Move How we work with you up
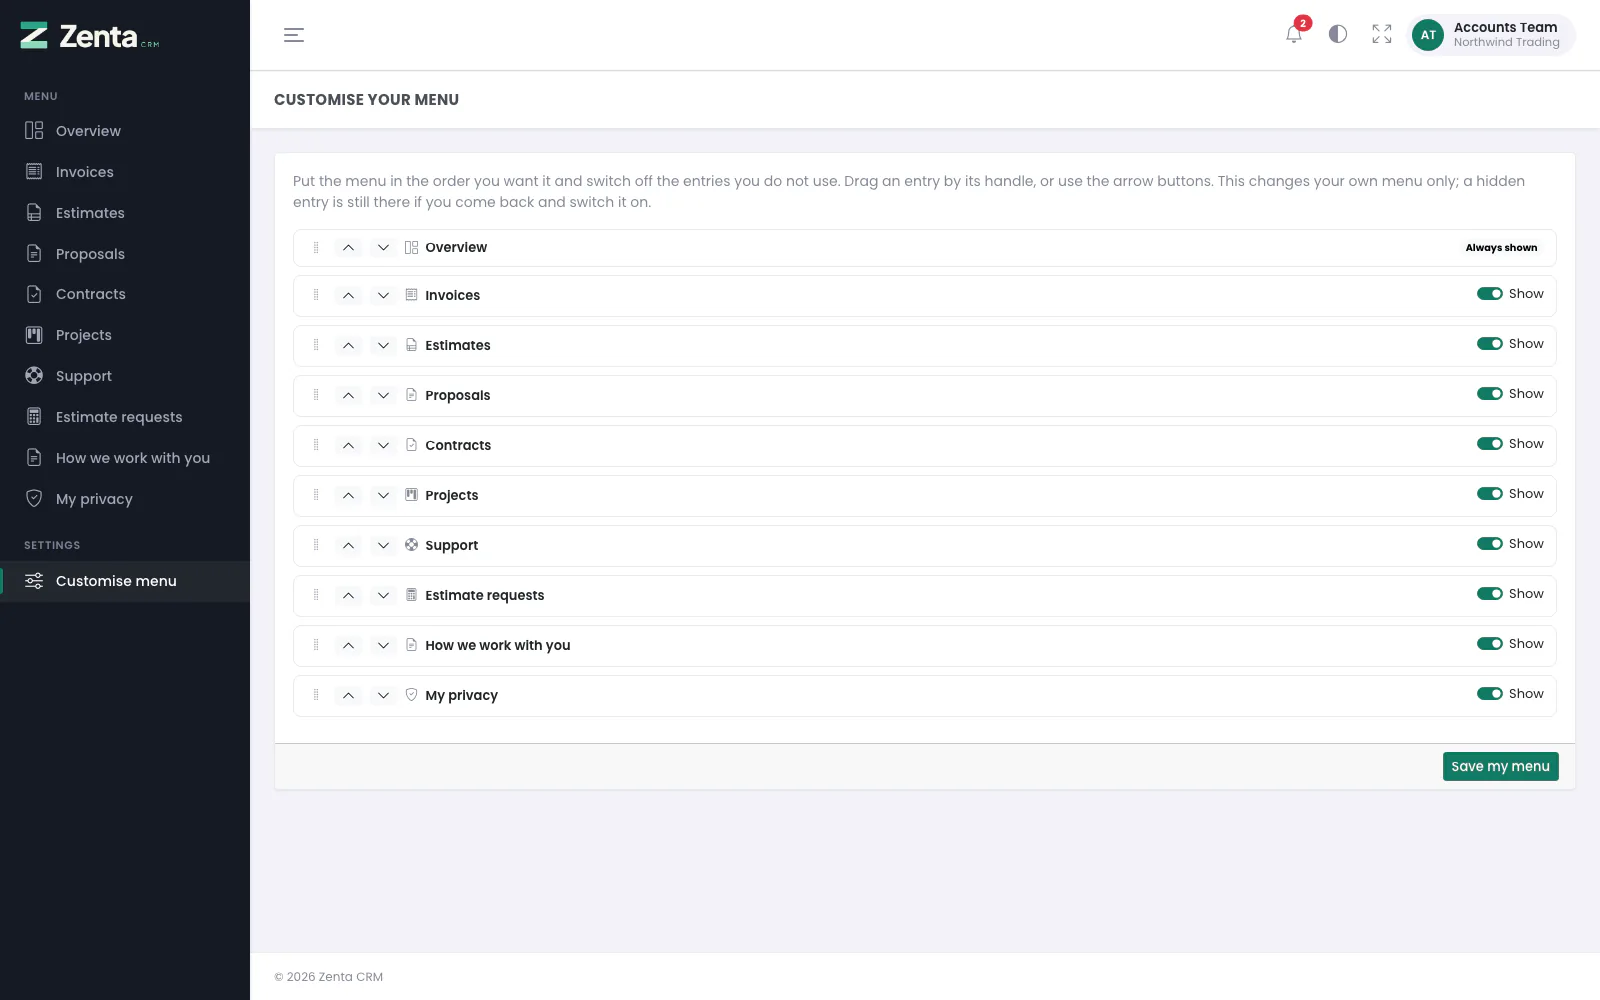This screenshot has height=1000, width=1600. coord(348,645)
